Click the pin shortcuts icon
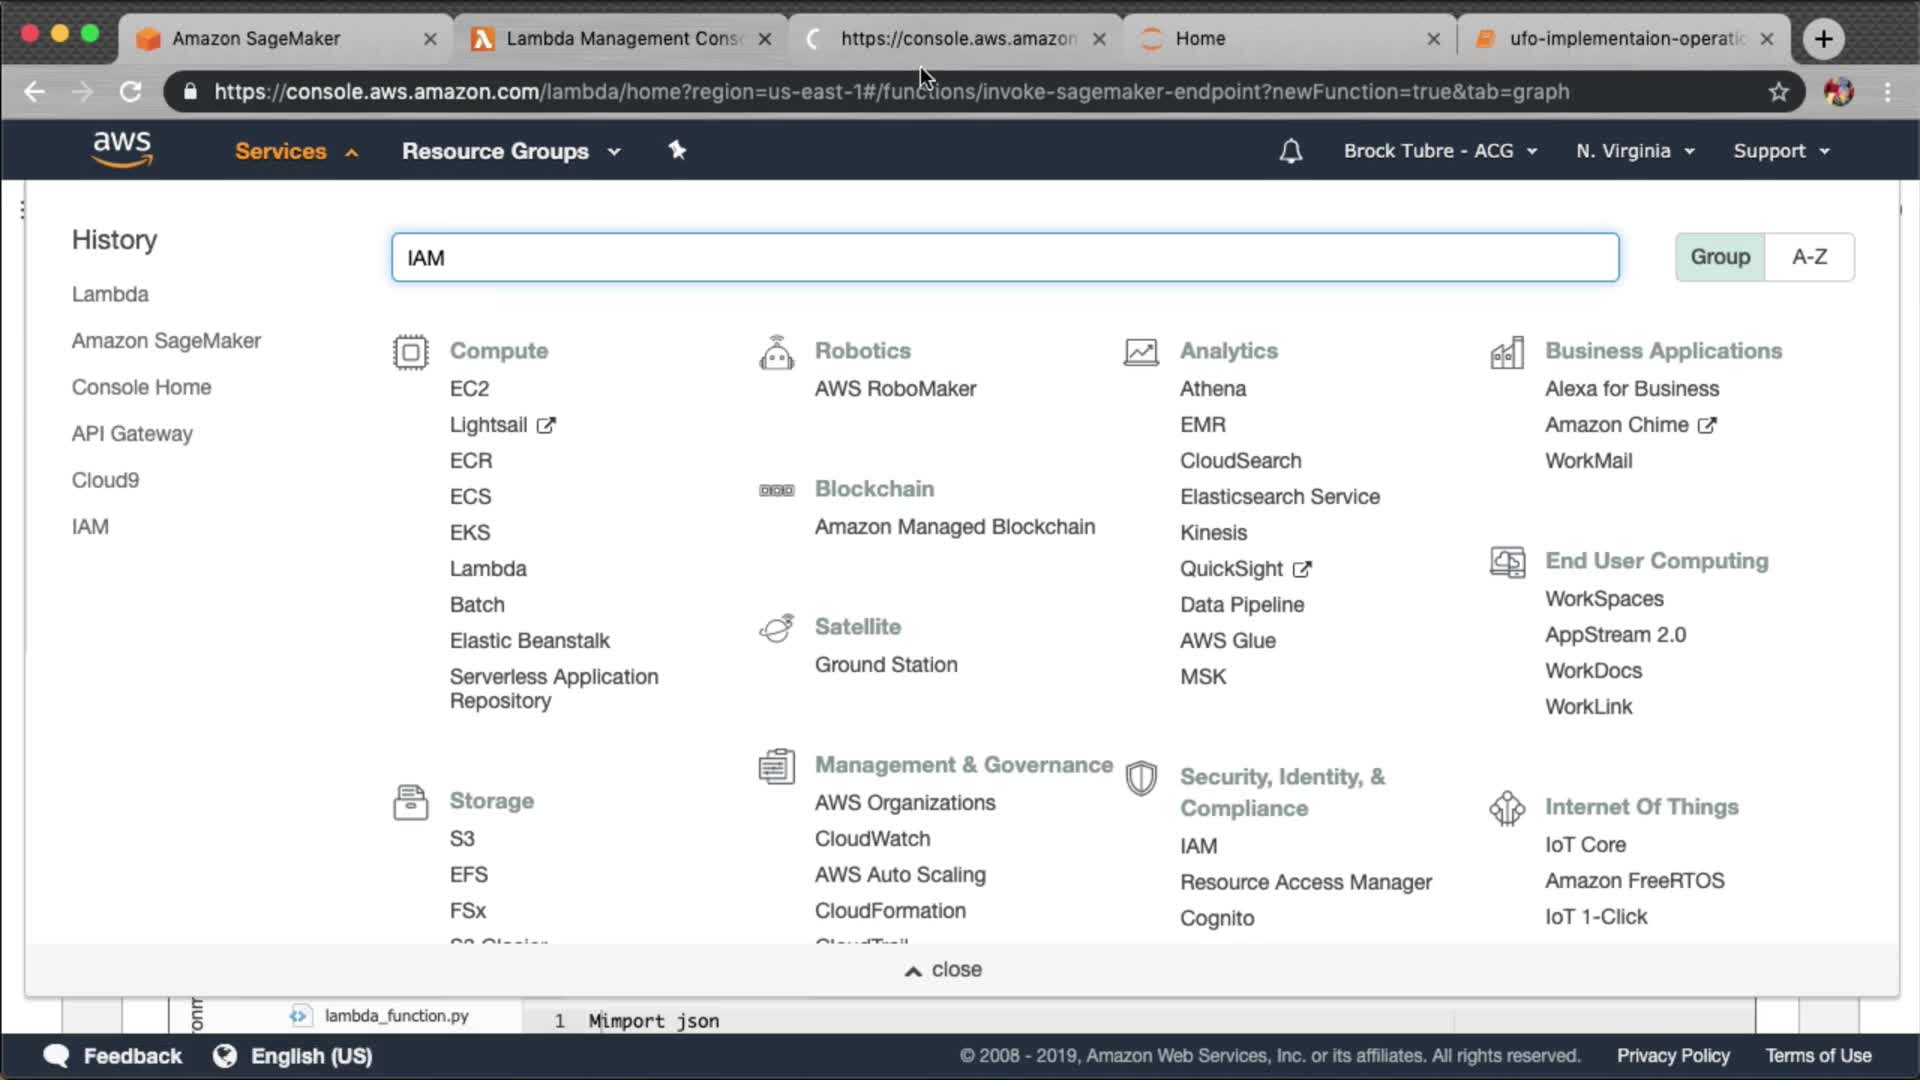Screen dimensions: 1920x1080 pos(677,150)
